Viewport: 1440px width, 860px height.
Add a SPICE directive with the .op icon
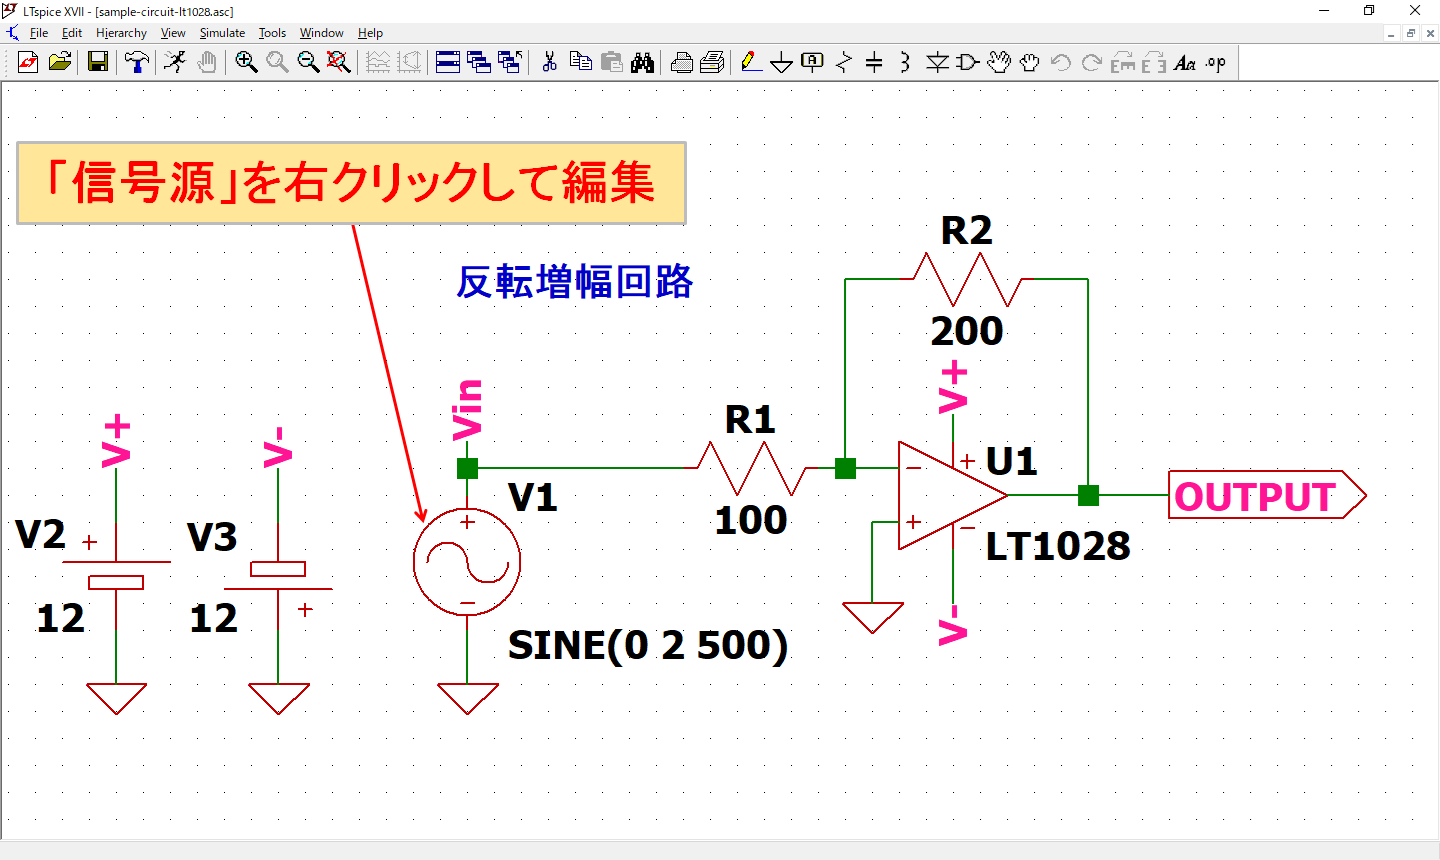click(x=1216, y=62)
